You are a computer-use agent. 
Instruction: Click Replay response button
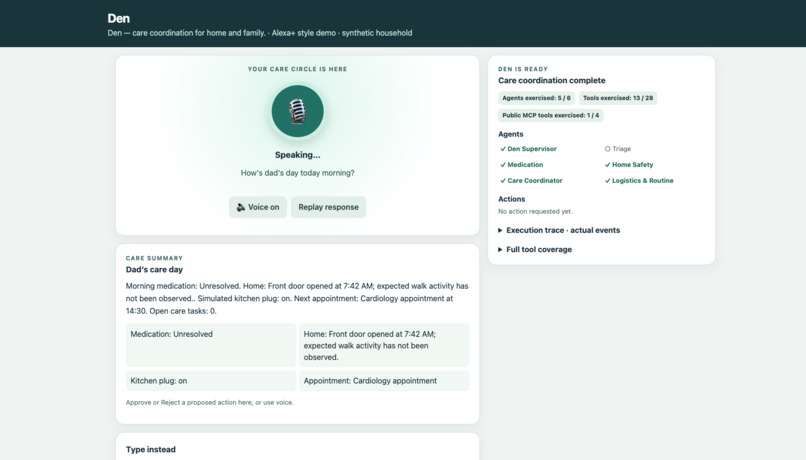tap(328, 207)
